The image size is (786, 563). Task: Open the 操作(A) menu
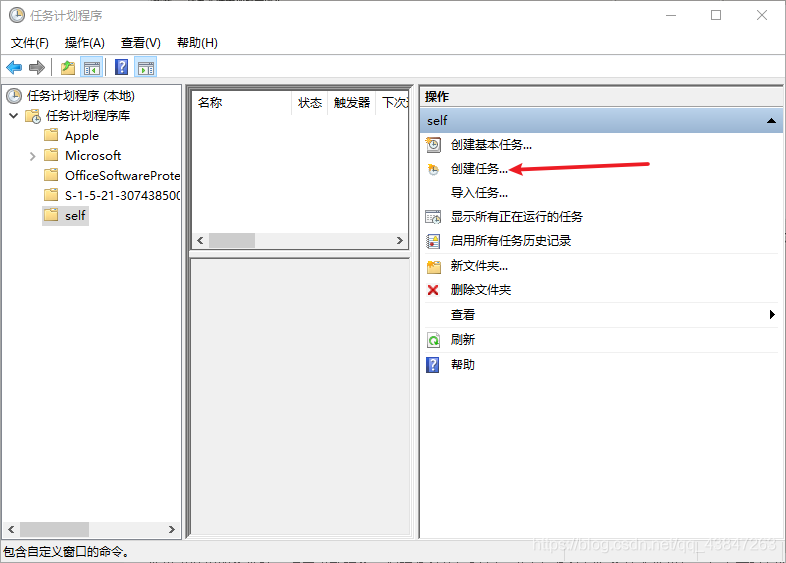(85, 43)
